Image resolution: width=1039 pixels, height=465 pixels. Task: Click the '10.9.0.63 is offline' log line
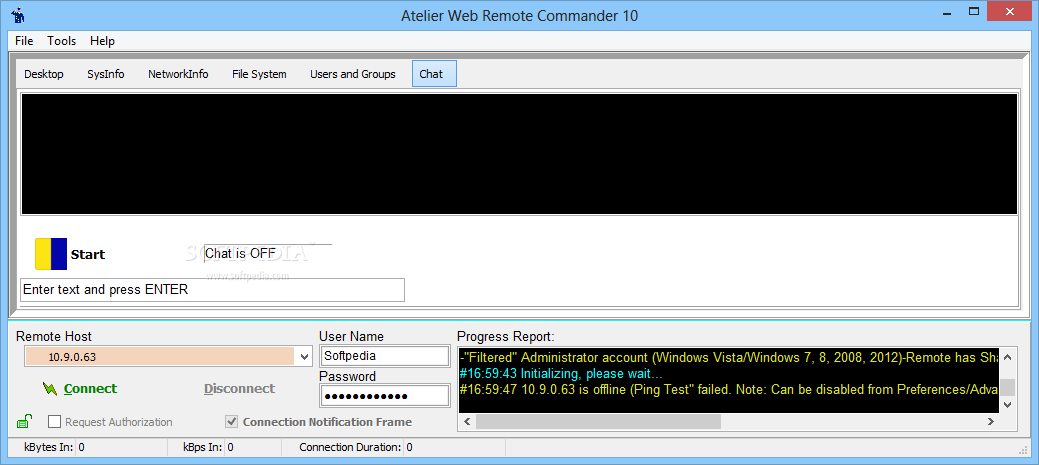pos(729,389)
